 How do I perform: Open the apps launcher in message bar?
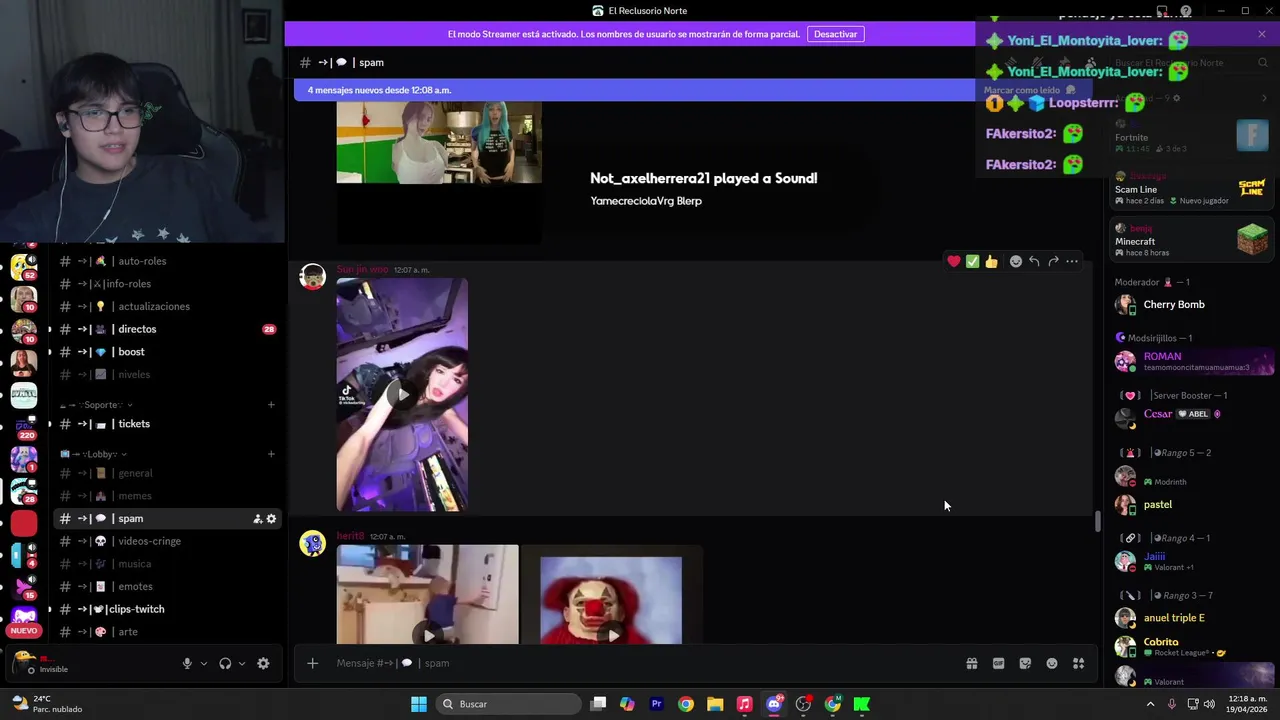1078,663
